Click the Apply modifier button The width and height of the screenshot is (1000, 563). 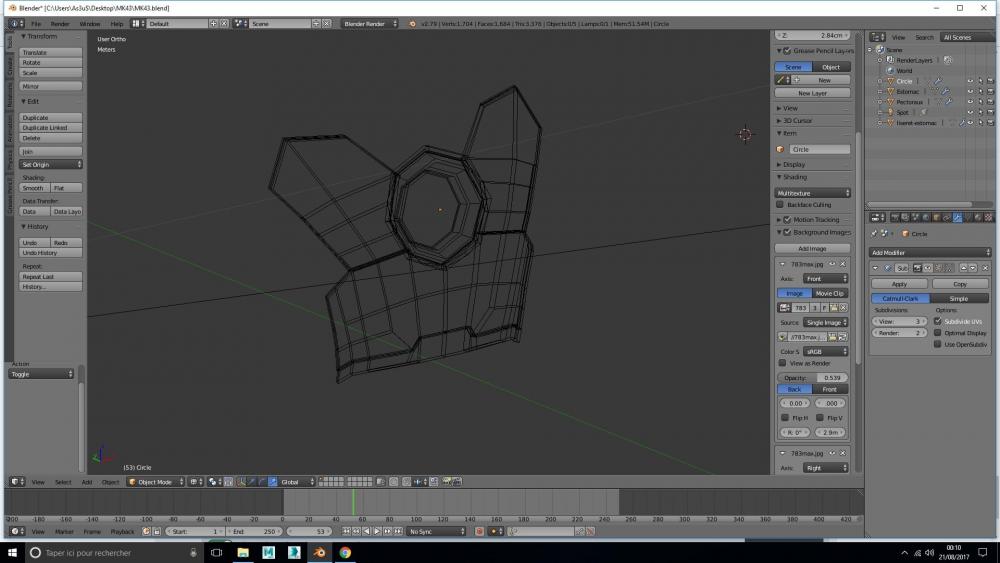coord(900,284)
